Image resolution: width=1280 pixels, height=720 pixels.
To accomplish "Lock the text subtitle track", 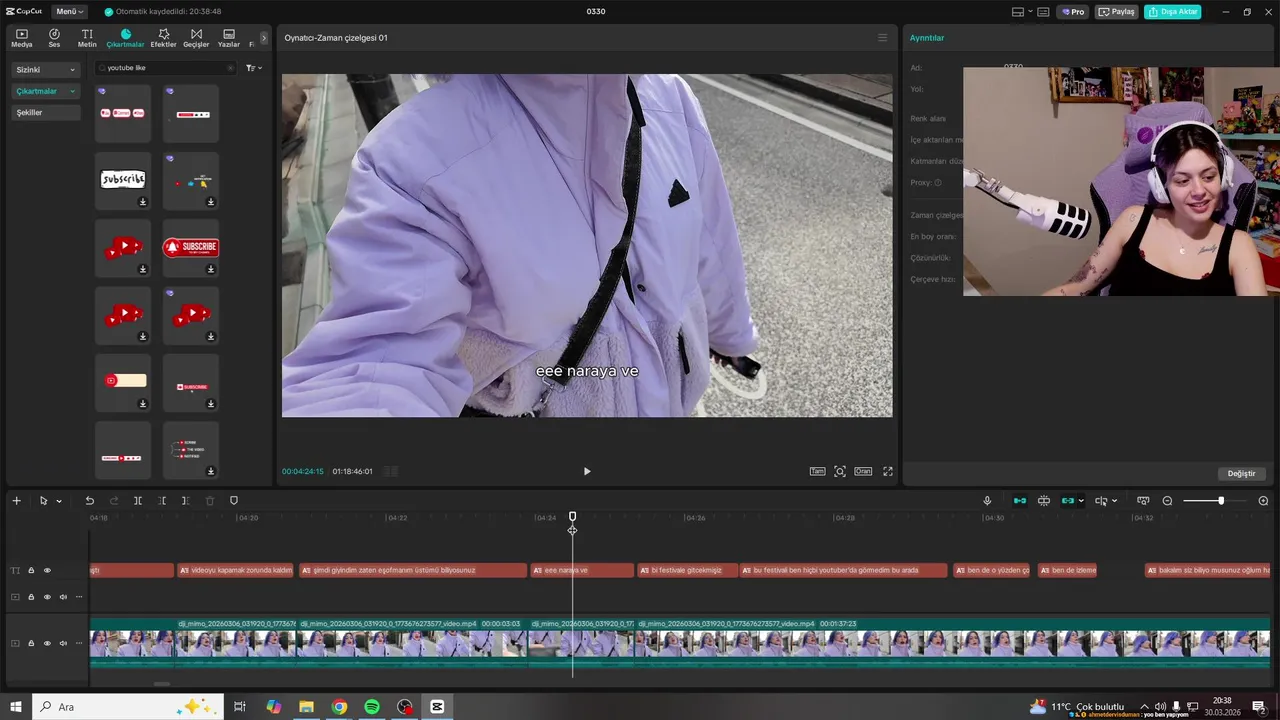I will tap(31, 571).
